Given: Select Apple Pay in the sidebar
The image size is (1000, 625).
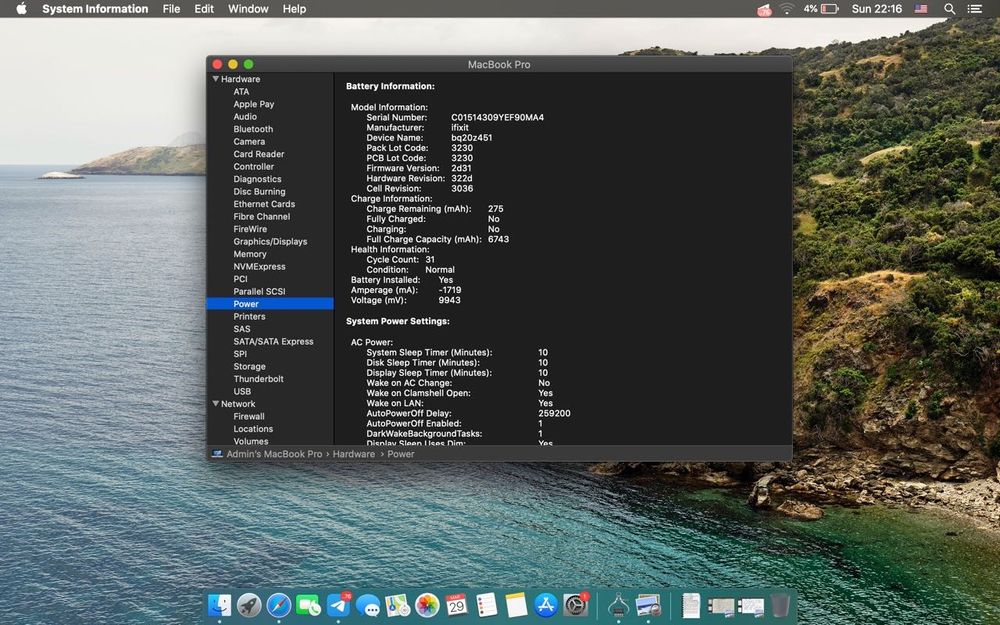Looking at the screenshot, I should click(x=254, y=104).
